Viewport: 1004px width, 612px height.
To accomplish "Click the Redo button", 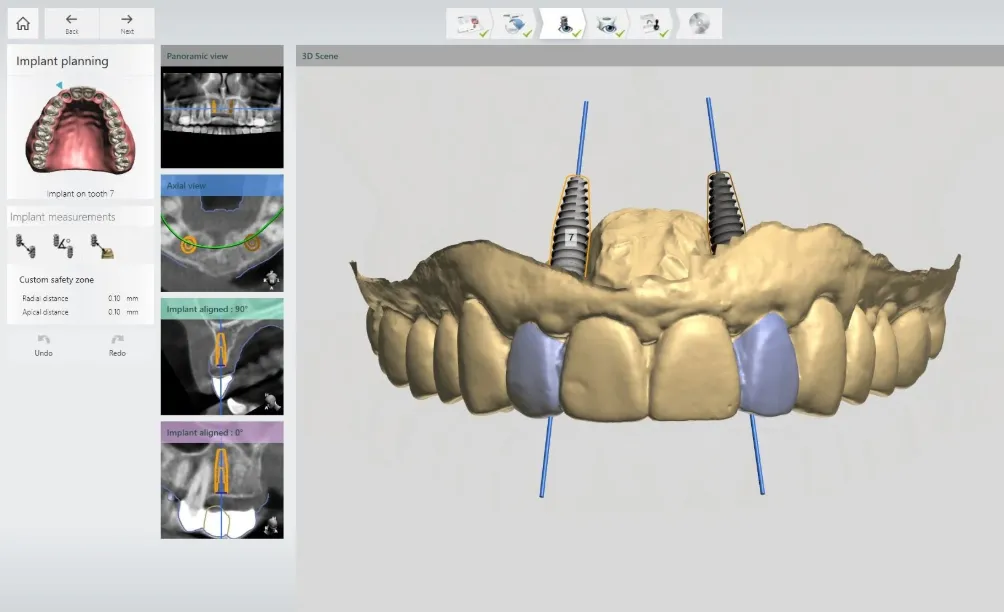I will [x=117, y=345].
